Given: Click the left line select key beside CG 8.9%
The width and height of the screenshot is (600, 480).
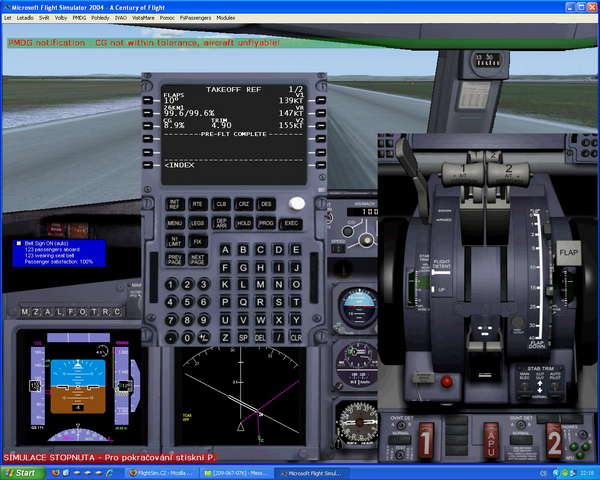Looking at the screenshot, I should tap(148, 126).
